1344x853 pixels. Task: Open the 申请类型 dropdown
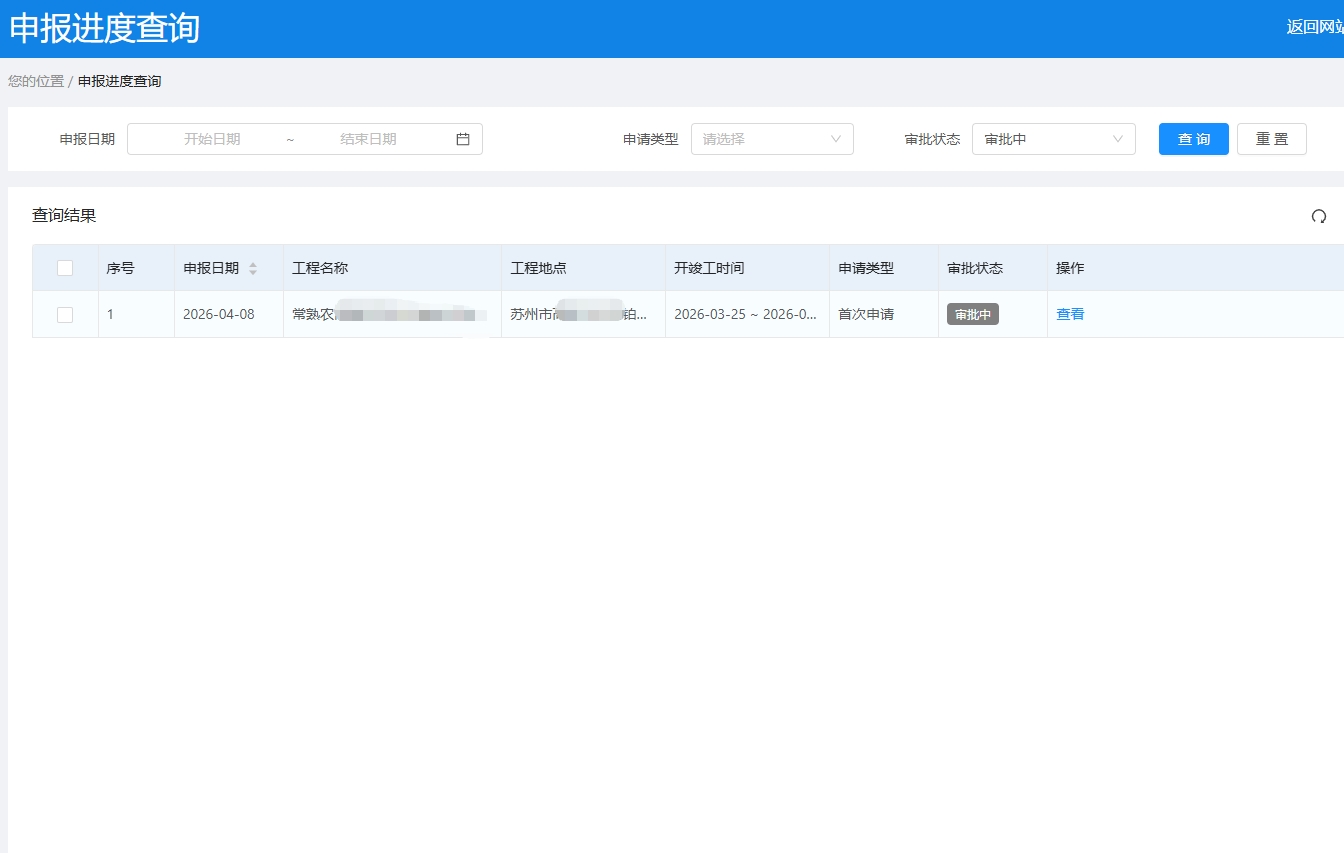pos(772,139)
